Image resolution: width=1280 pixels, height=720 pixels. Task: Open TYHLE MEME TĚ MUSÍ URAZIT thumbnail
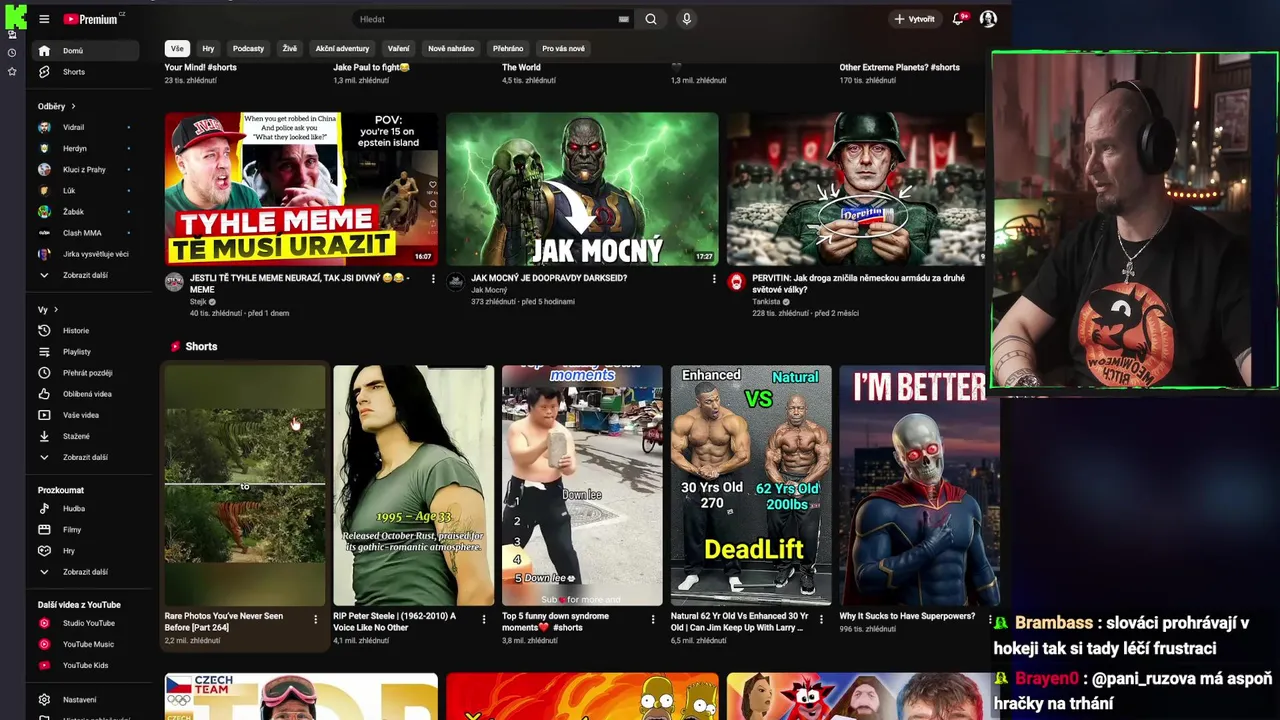click(x=301, y=188)
